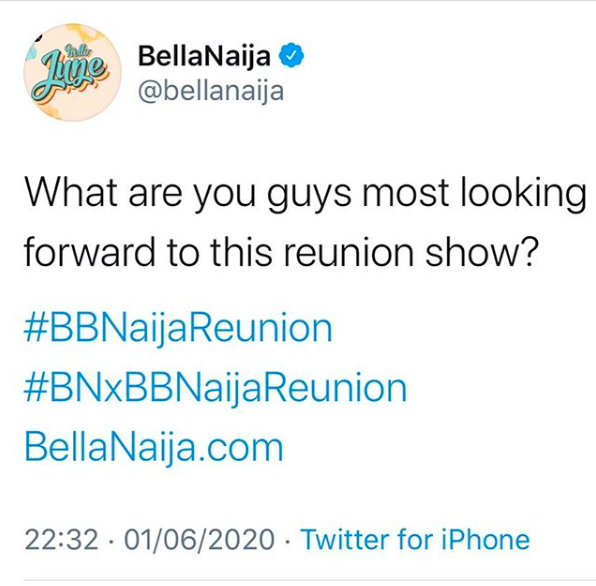The image size is (596, 586).
Task: Open the #BNxBBNaijaReunion hashtag
Action: point(215,388)
